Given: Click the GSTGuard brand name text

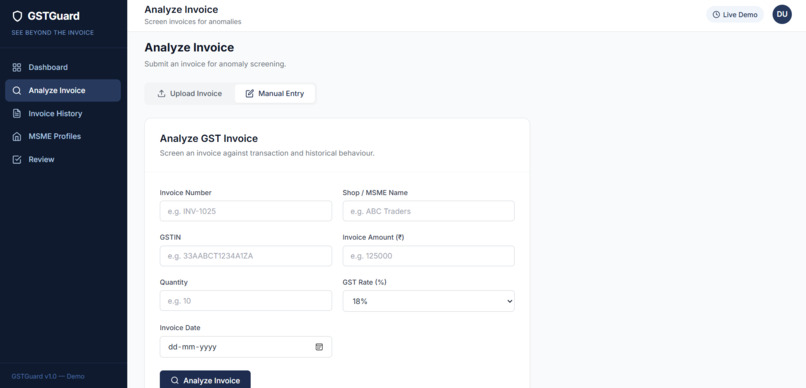Looking at the screenshot, I should coord(53,16).
